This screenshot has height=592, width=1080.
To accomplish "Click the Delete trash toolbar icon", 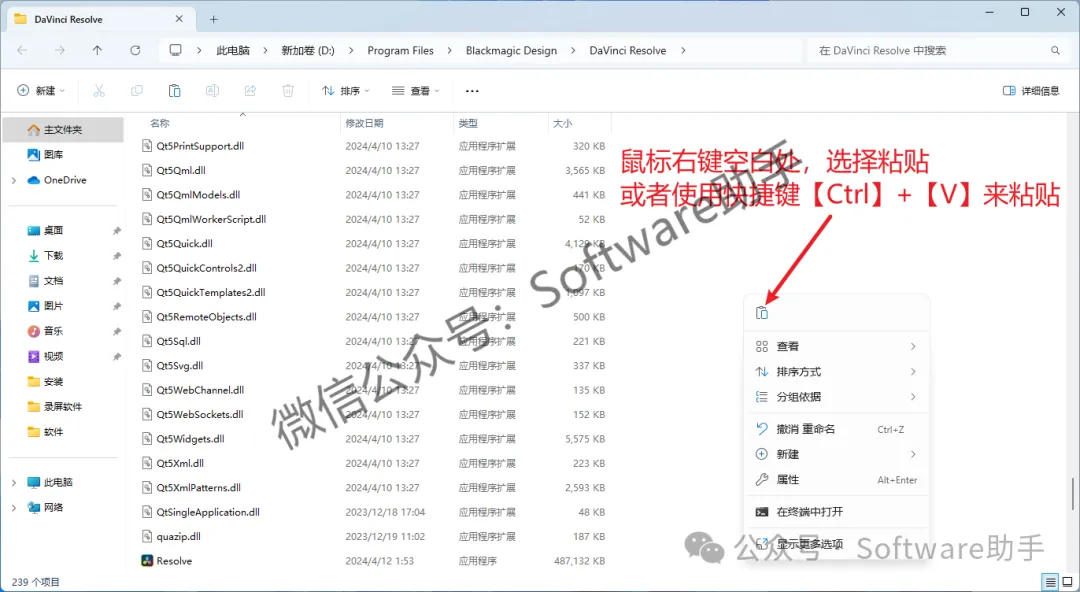I will pos(288,90).
